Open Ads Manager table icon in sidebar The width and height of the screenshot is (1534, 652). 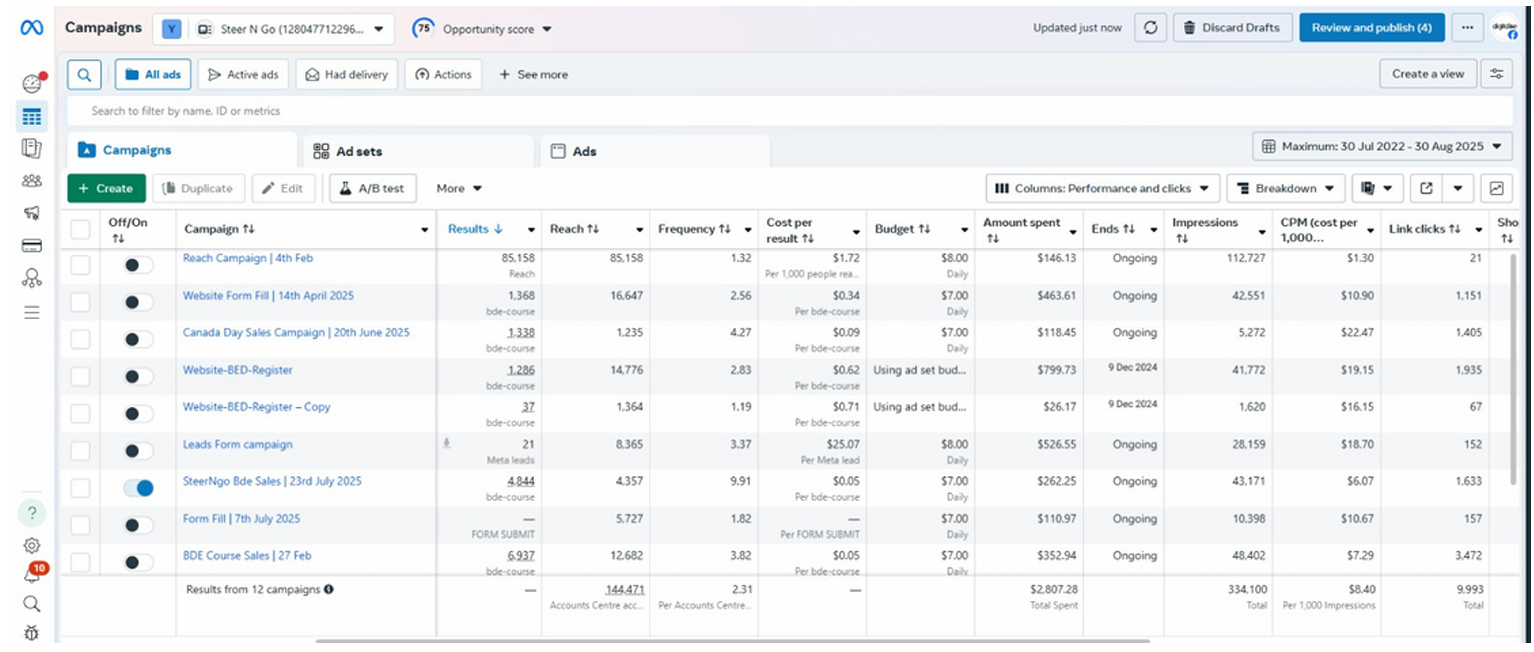[32, 117]
